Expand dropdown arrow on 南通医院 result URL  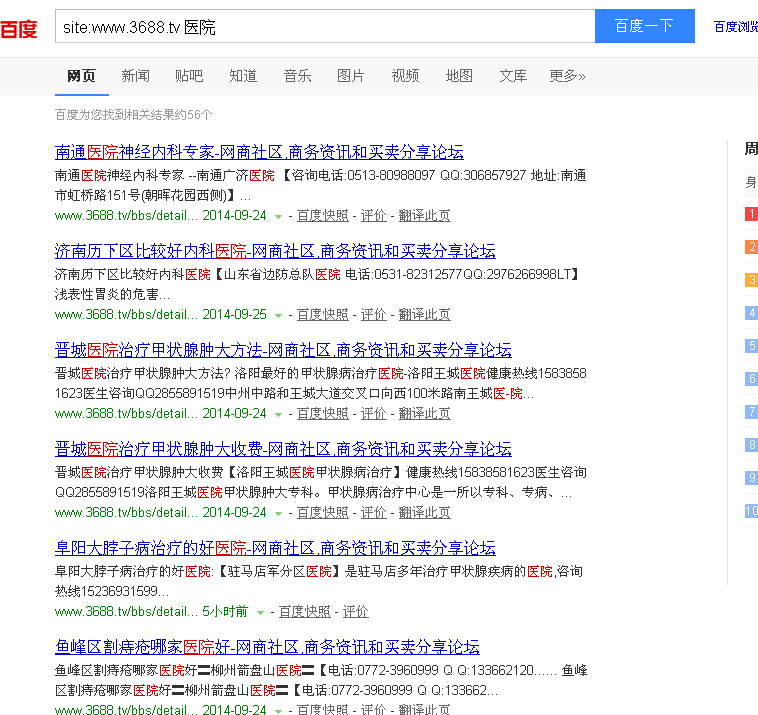click(278, 217)
